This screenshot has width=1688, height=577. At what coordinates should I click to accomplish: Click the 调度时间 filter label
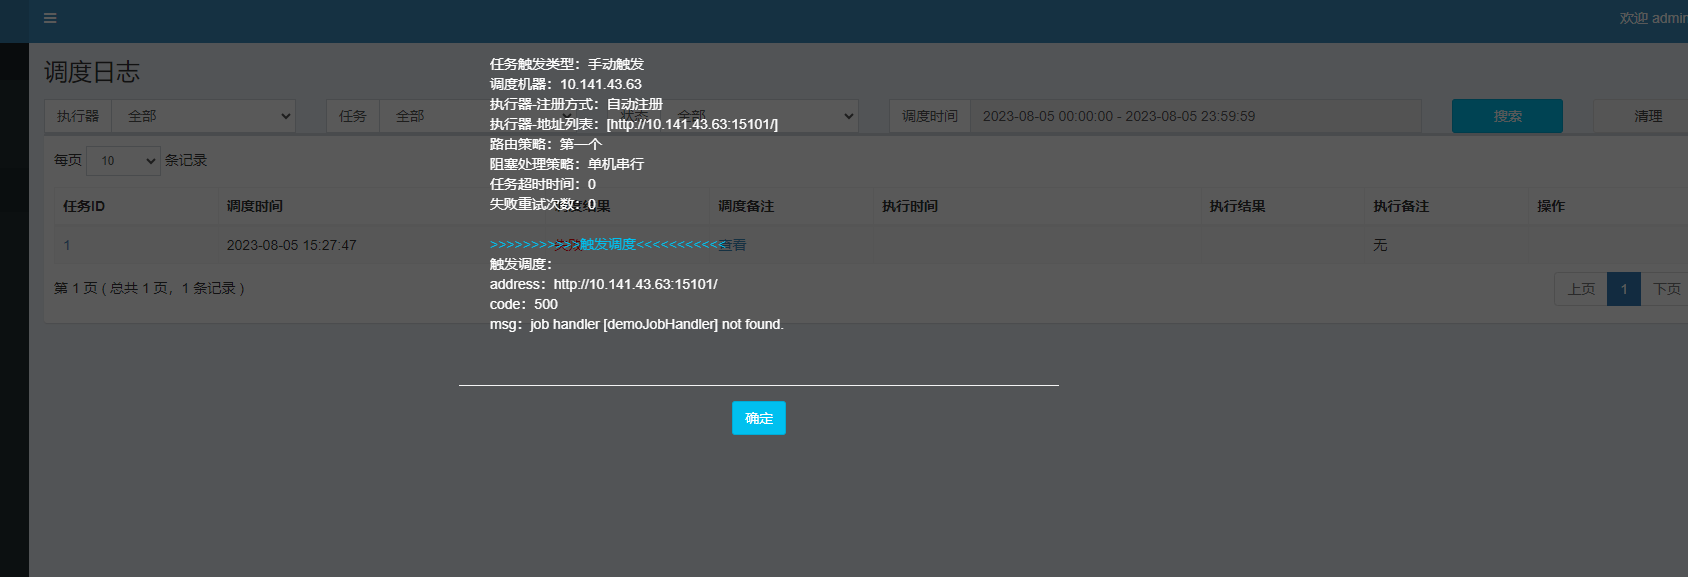click(930, 116)
